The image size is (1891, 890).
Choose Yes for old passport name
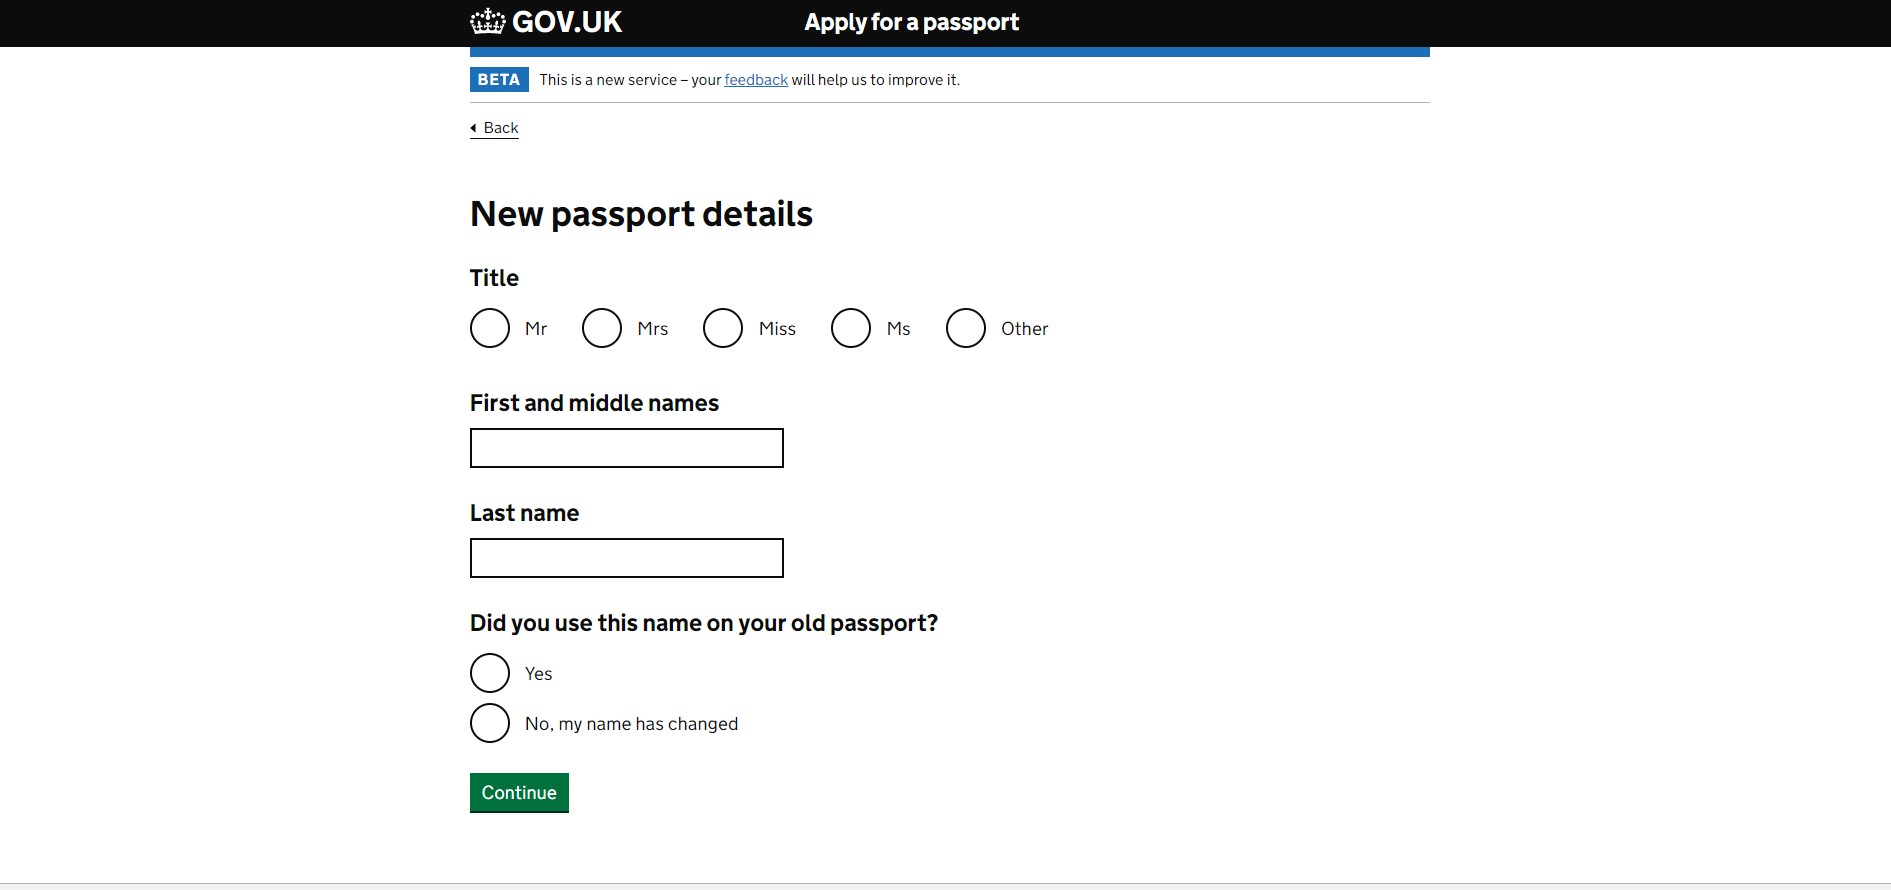pyautogui.click(x=490, y=673)
